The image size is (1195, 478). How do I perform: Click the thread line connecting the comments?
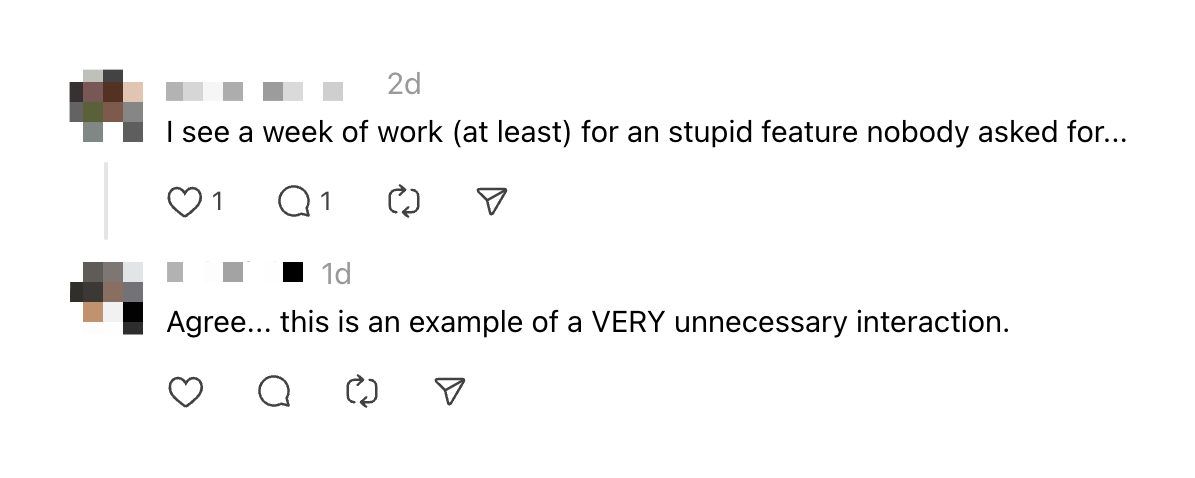[x=106, y=201]
